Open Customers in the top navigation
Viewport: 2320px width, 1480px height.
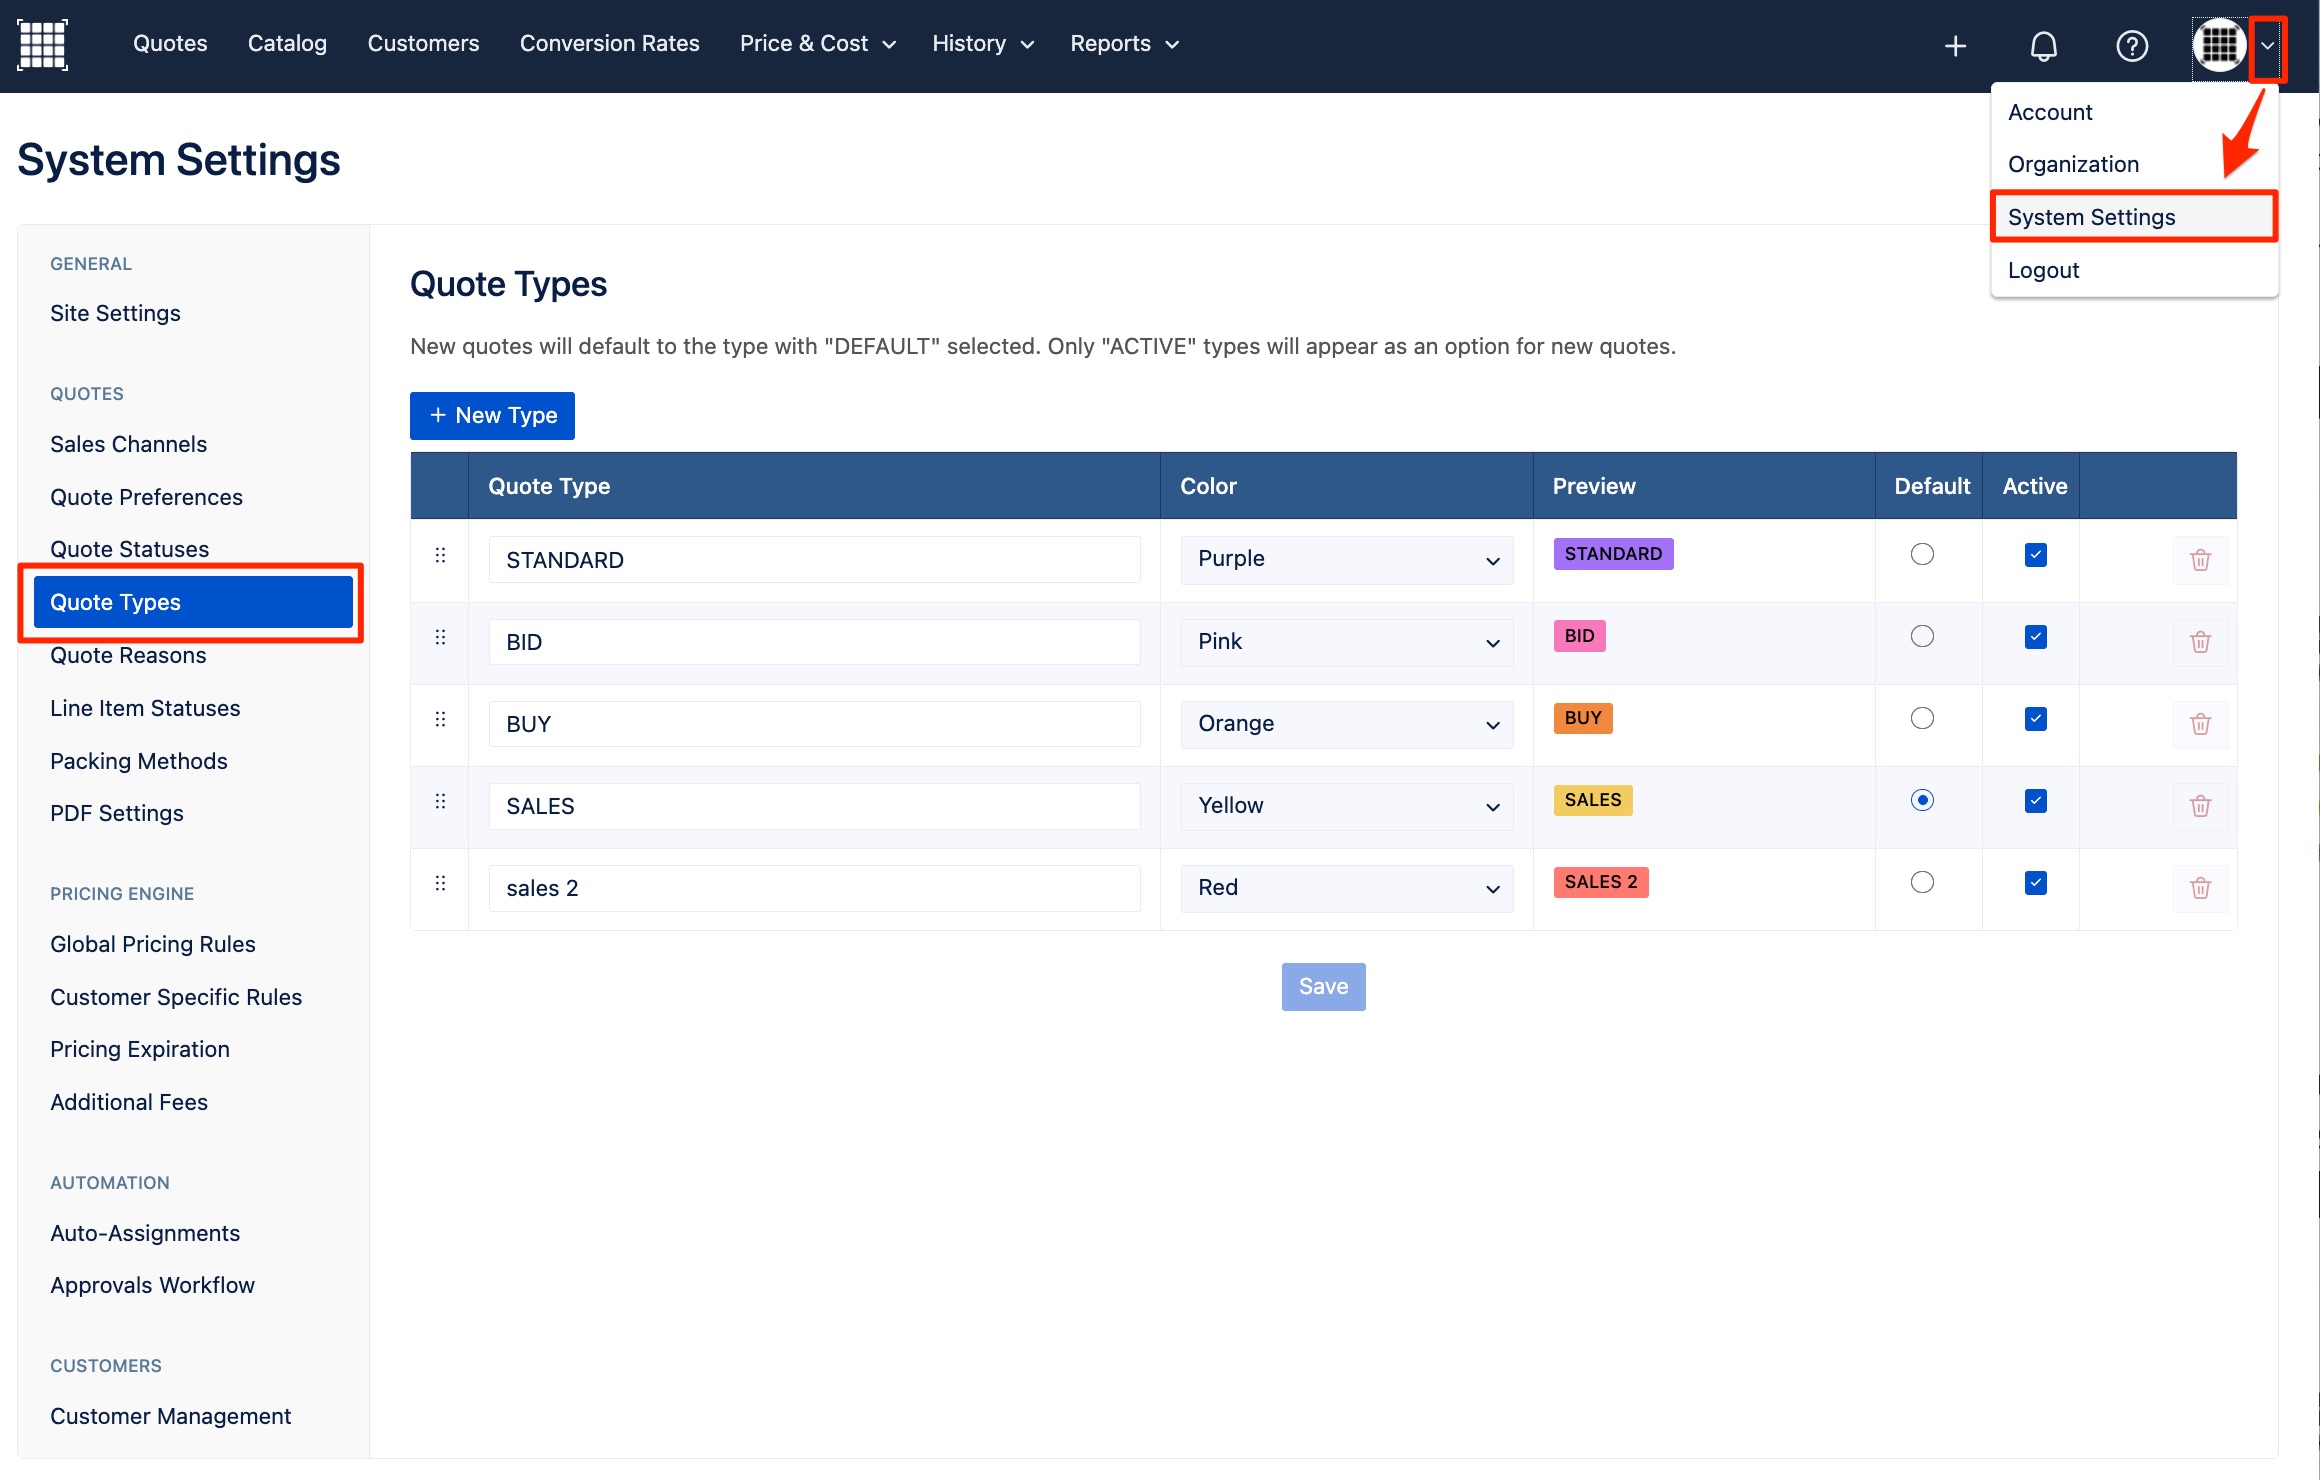(423, 44)
